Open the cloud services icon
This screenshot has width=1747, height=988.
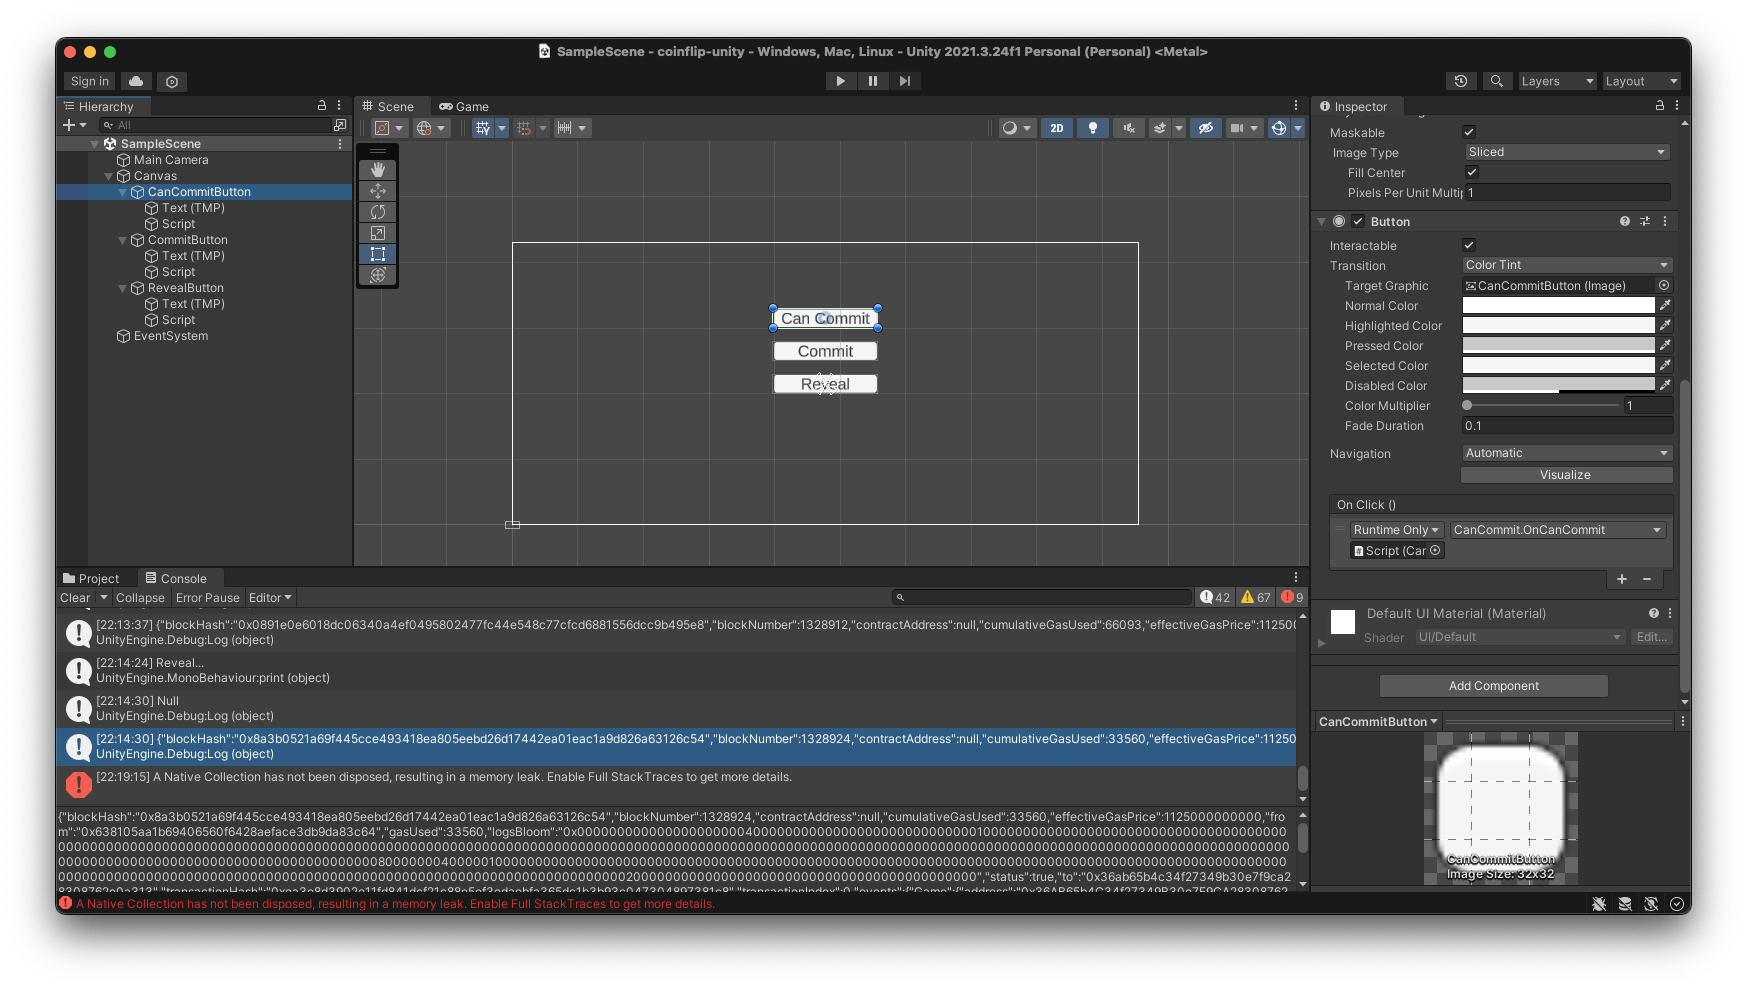[136, 81]
